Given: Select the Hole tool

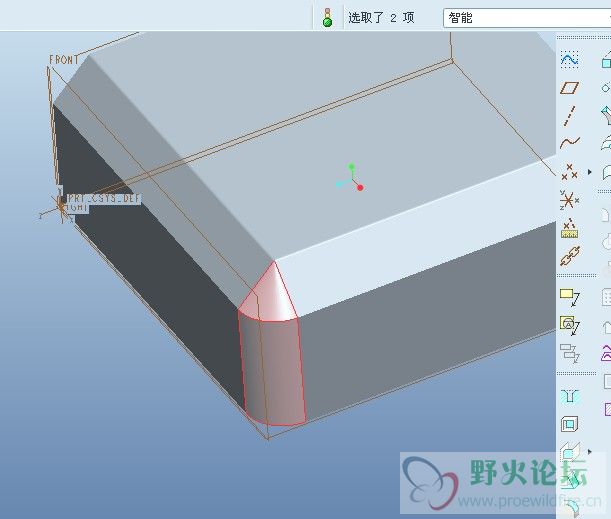Looking at the screenshot, I should pos(570,396).
